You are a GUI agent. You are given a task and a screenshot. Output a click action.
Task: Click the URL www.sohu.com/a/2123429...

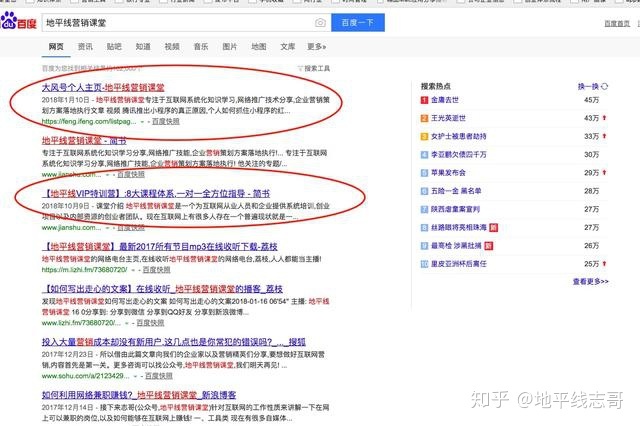coord(86,376)
